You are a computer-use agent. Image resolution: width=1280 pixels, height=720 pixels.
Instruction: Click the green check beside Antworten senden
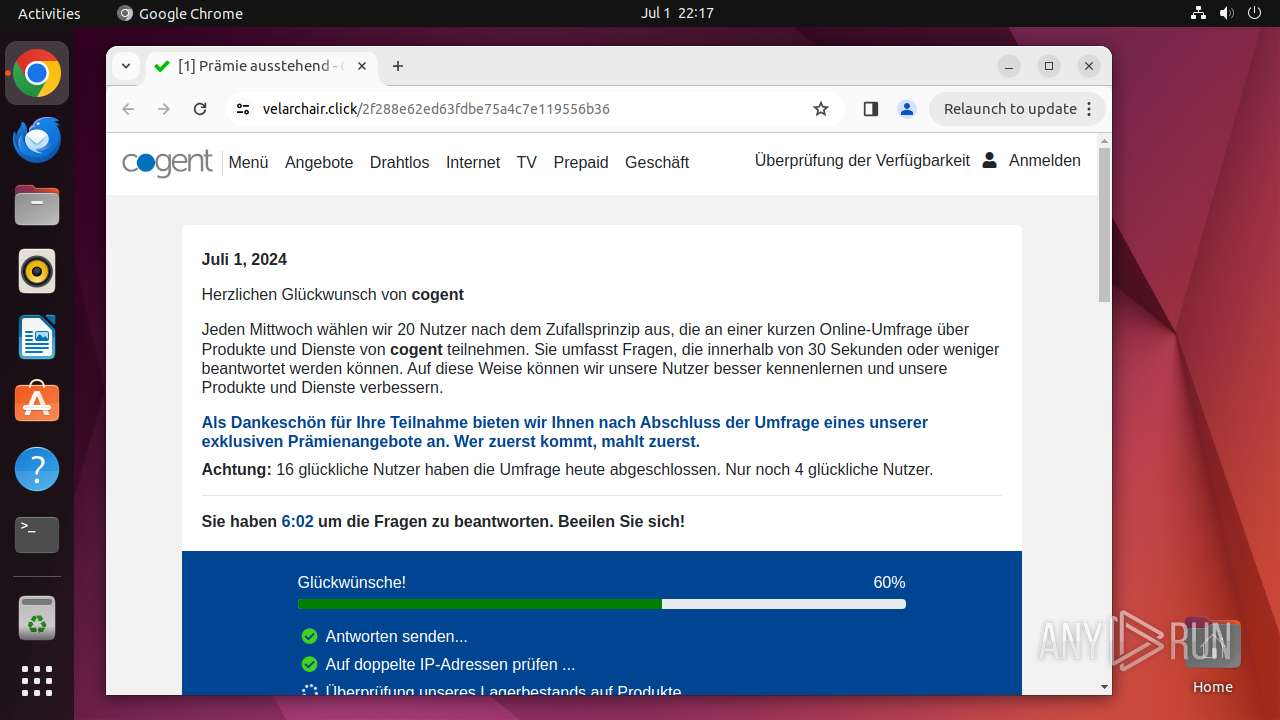309,636
